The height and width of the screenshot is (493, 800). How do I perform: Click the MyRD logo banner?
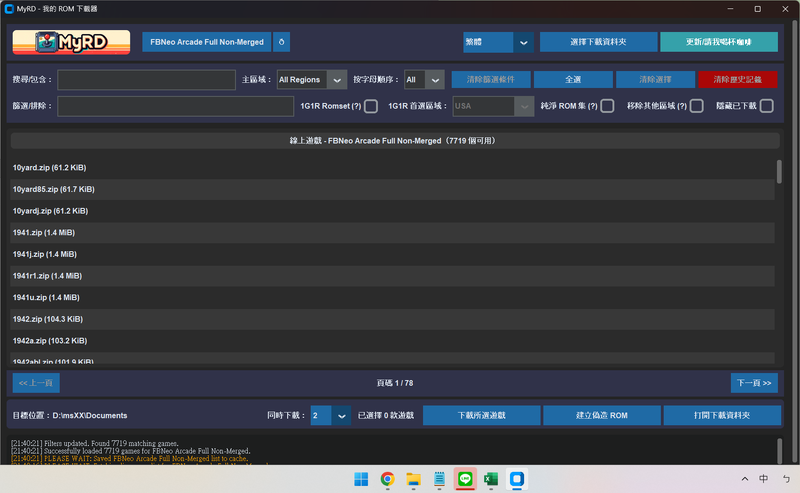tap(71, 42)
